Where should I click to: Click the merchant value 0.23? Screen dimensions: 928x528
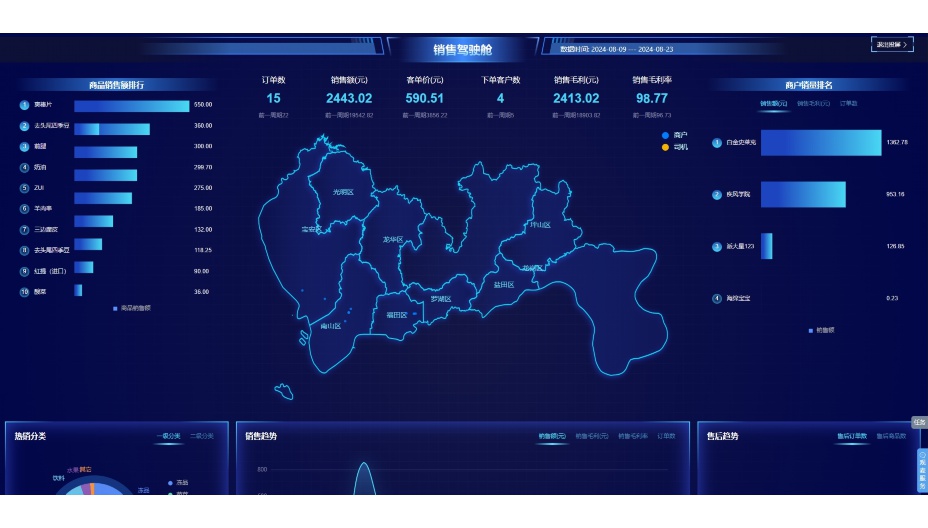tap(892, 298)
